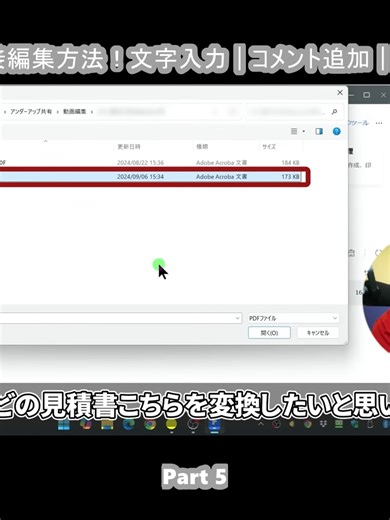Maximize the background application window

(367, 95)
